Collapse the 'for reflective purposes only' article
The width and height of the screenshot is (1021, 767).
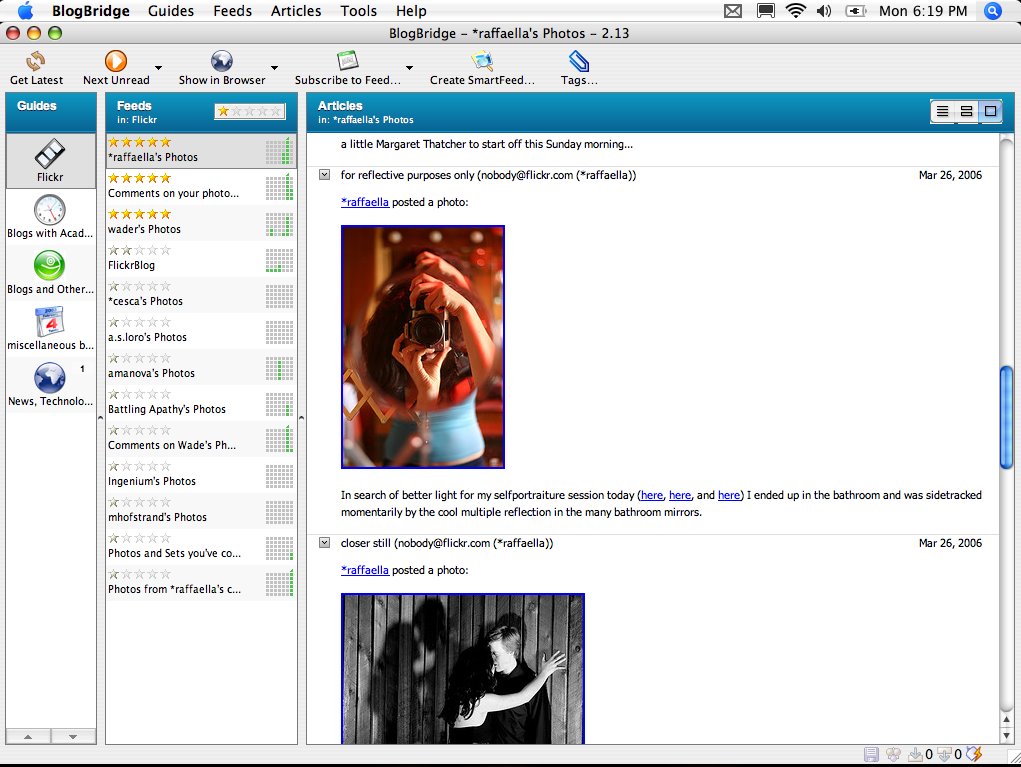click(x=324, y=174)
